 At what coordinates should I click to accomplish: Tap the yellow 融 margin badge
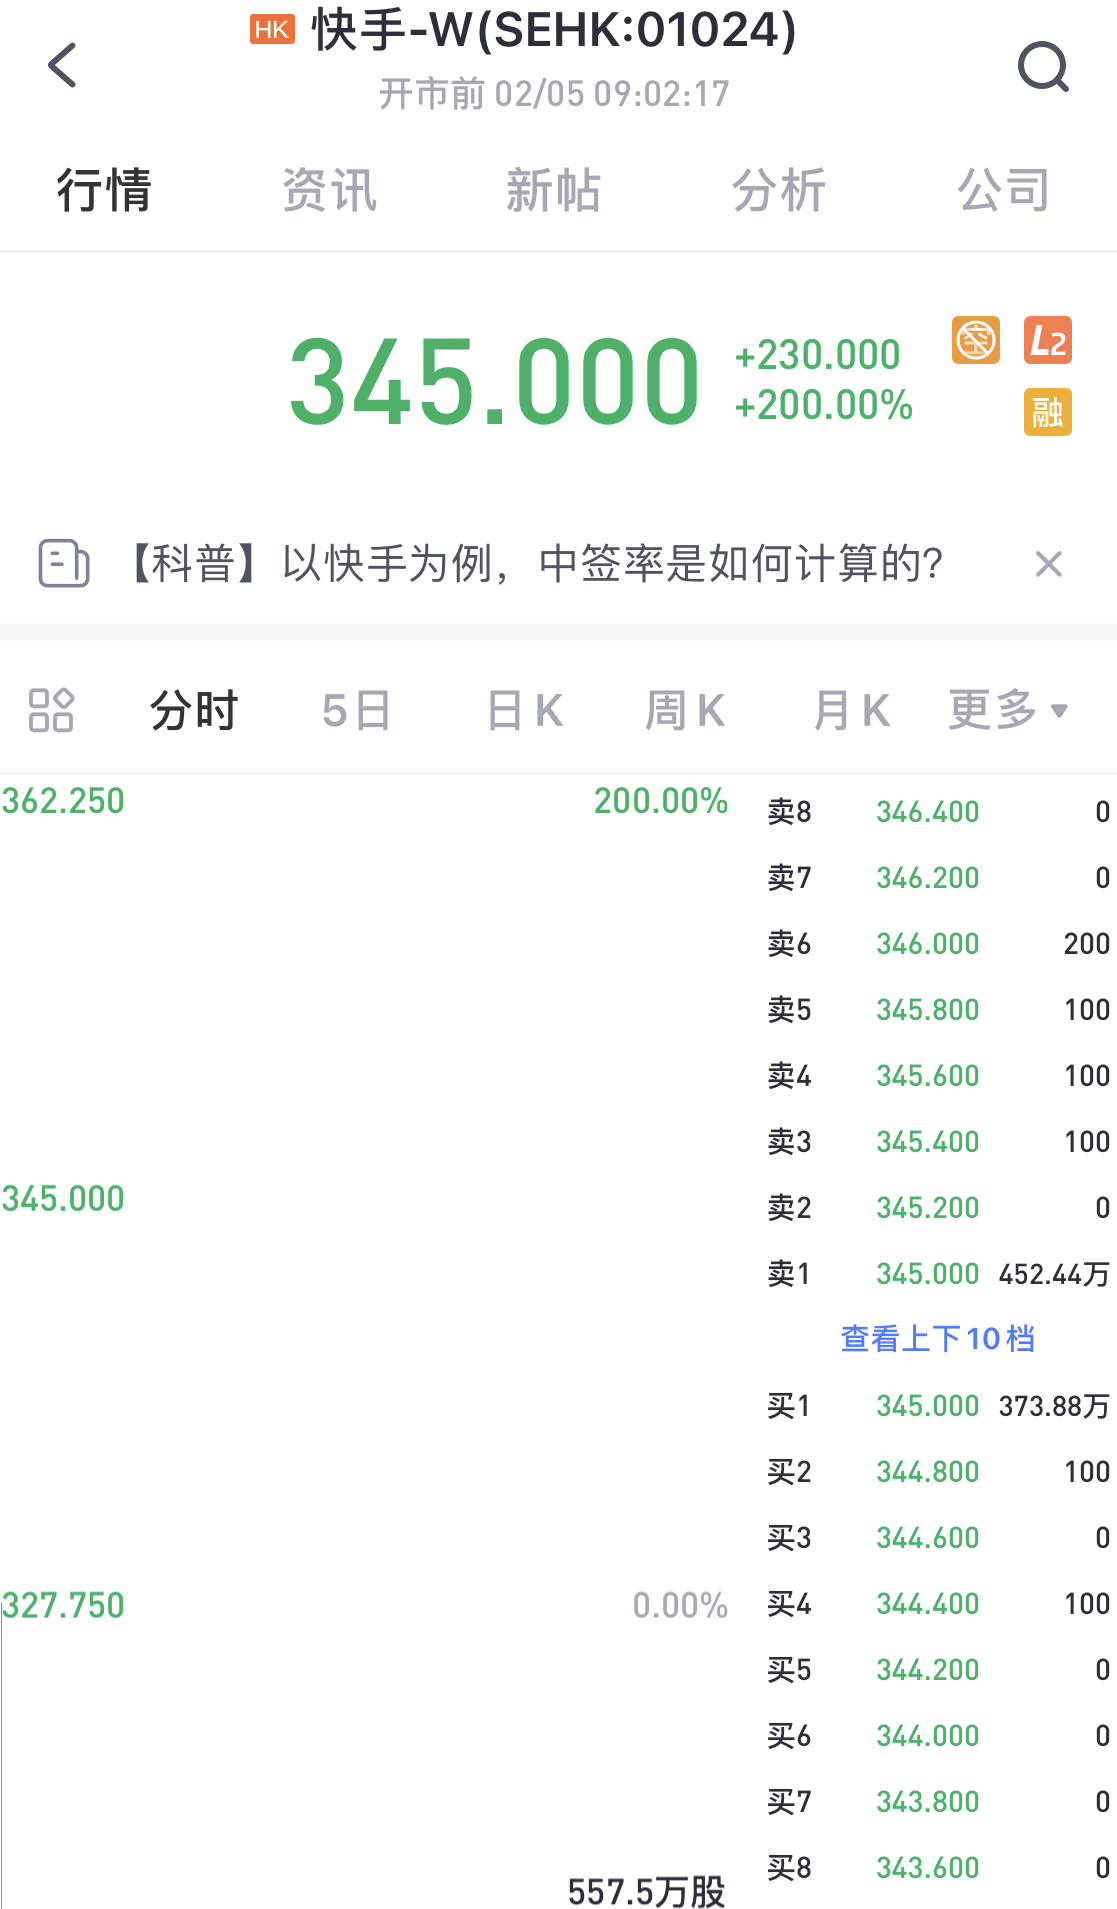point(1047,412)
